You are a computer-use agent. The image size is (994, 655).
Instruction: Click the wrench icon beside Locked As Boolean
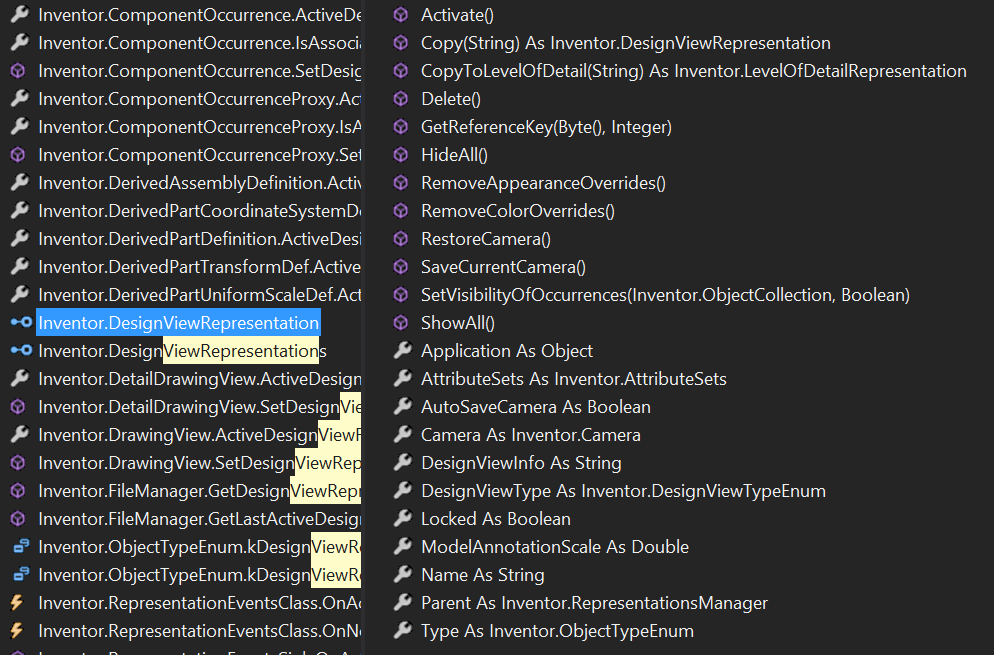(403, 518)
